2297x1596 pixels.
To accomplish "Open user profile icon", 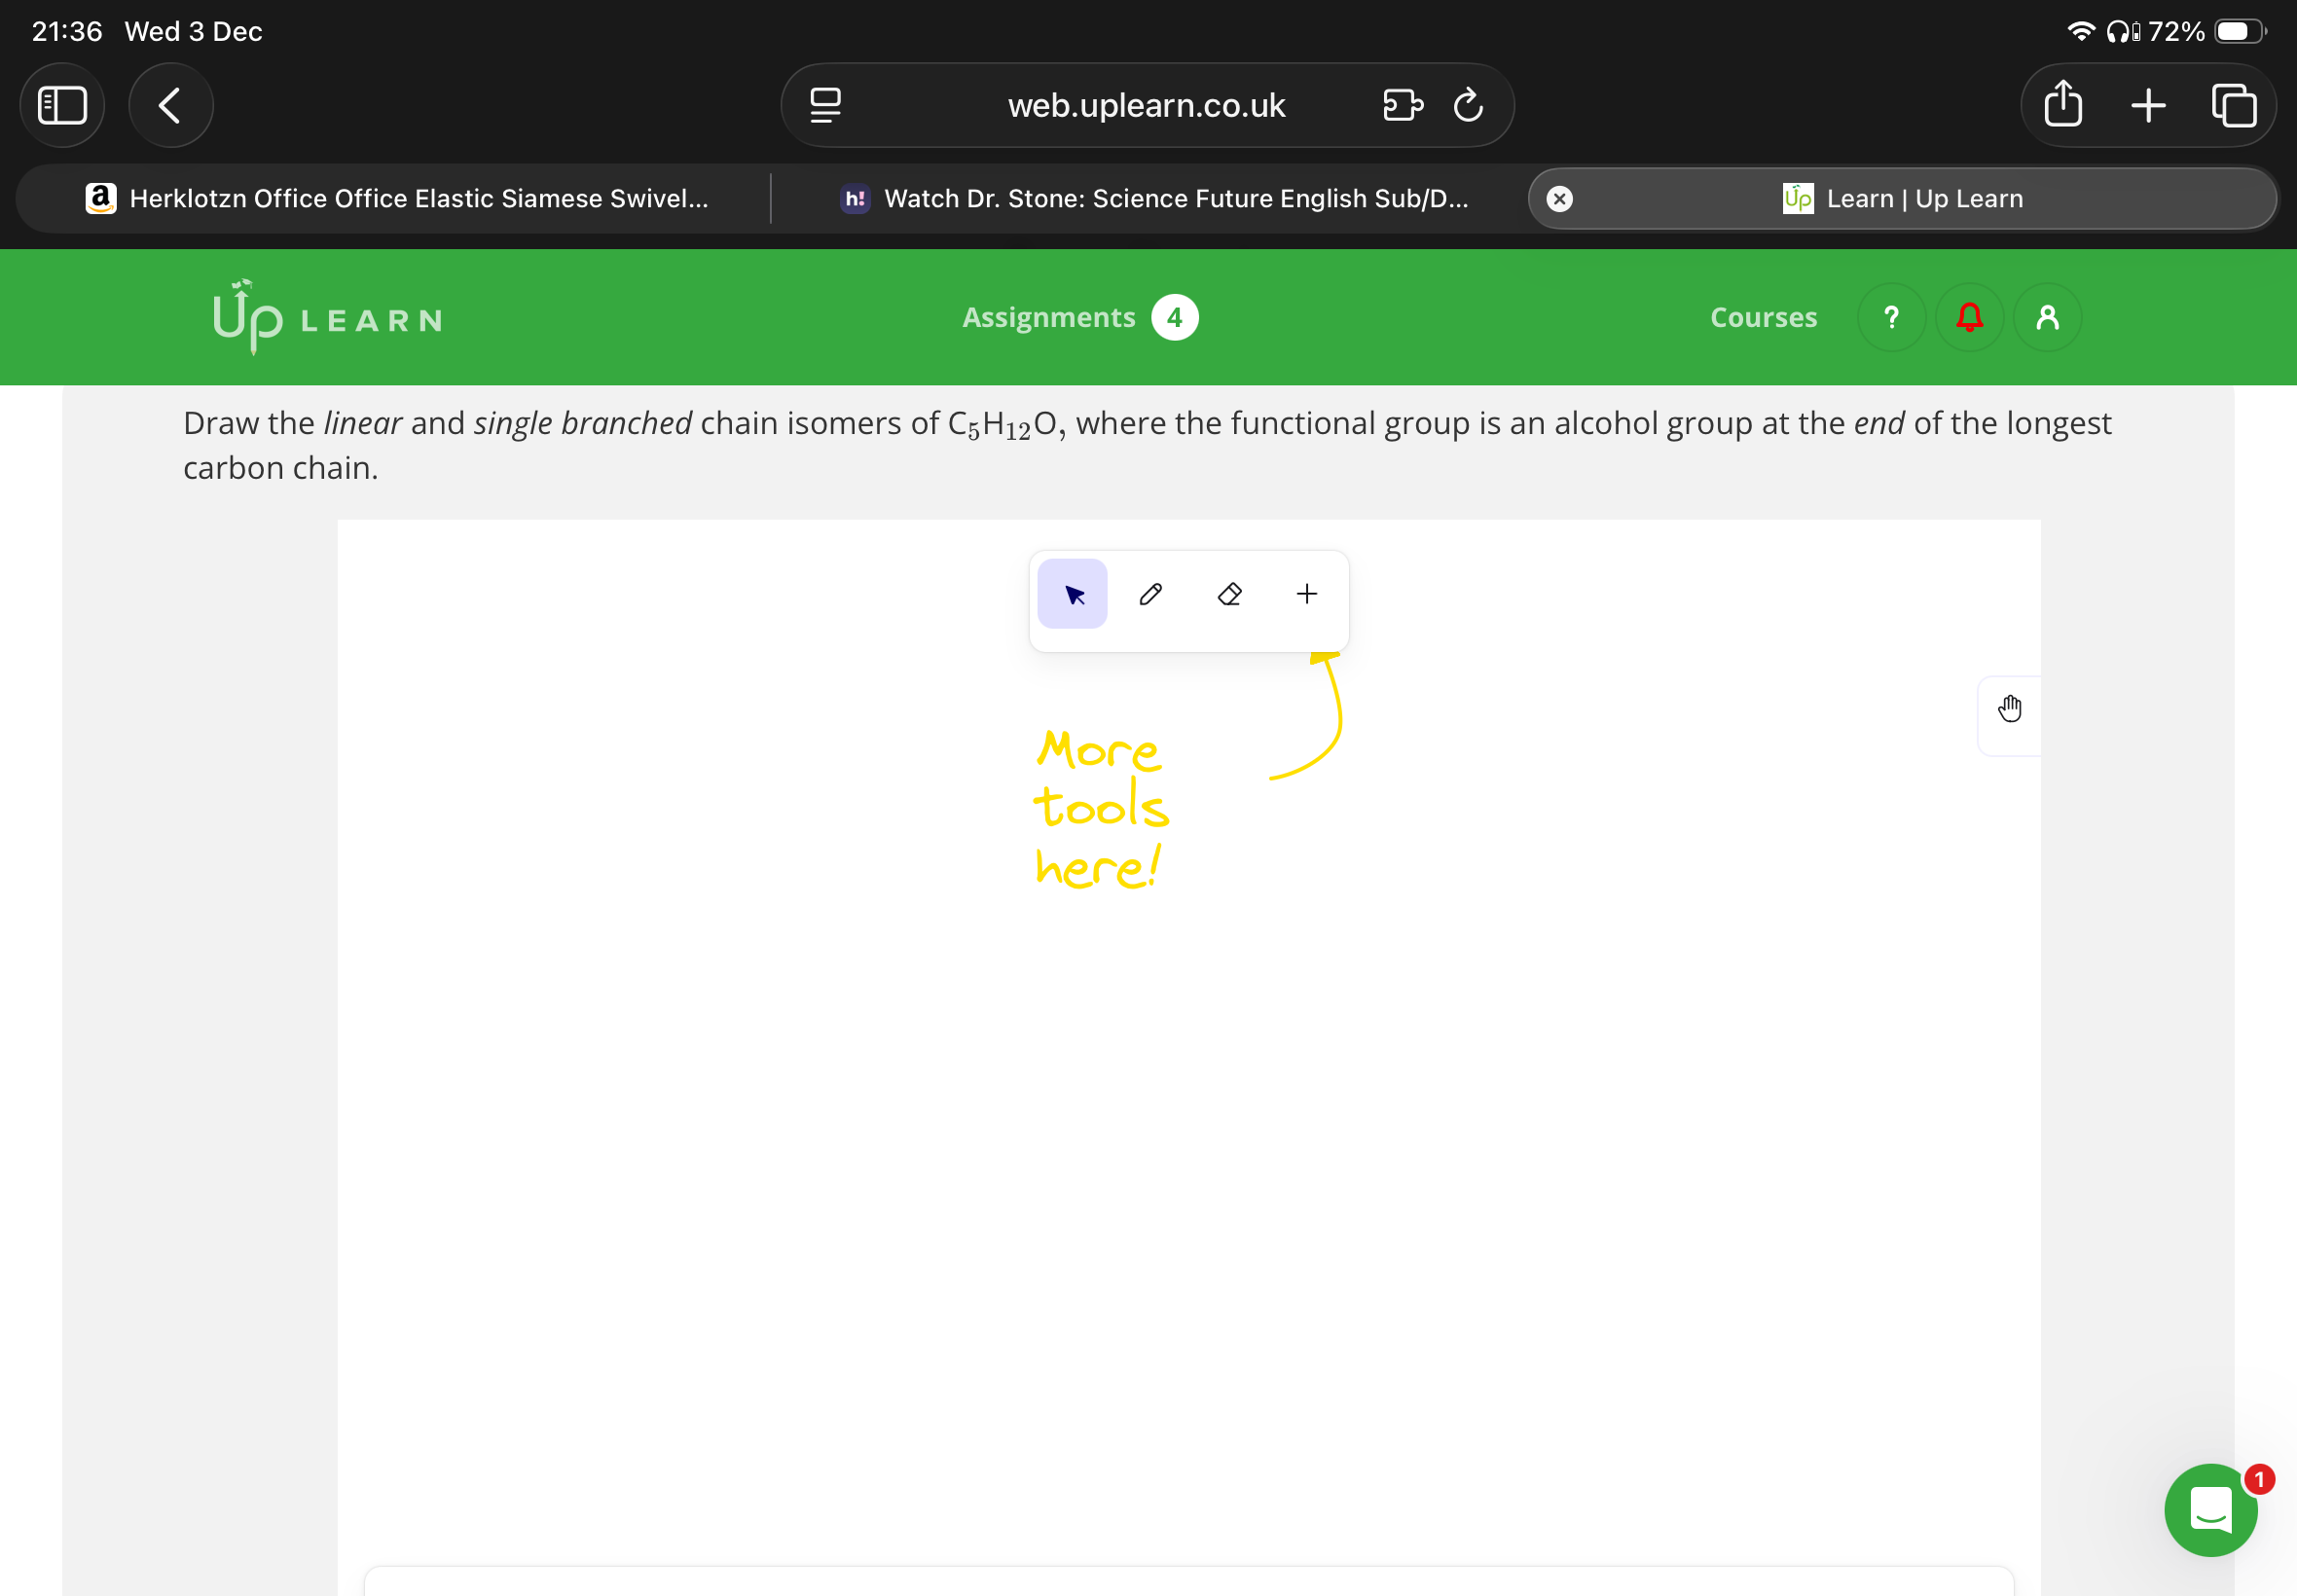I will [2047, 317].
